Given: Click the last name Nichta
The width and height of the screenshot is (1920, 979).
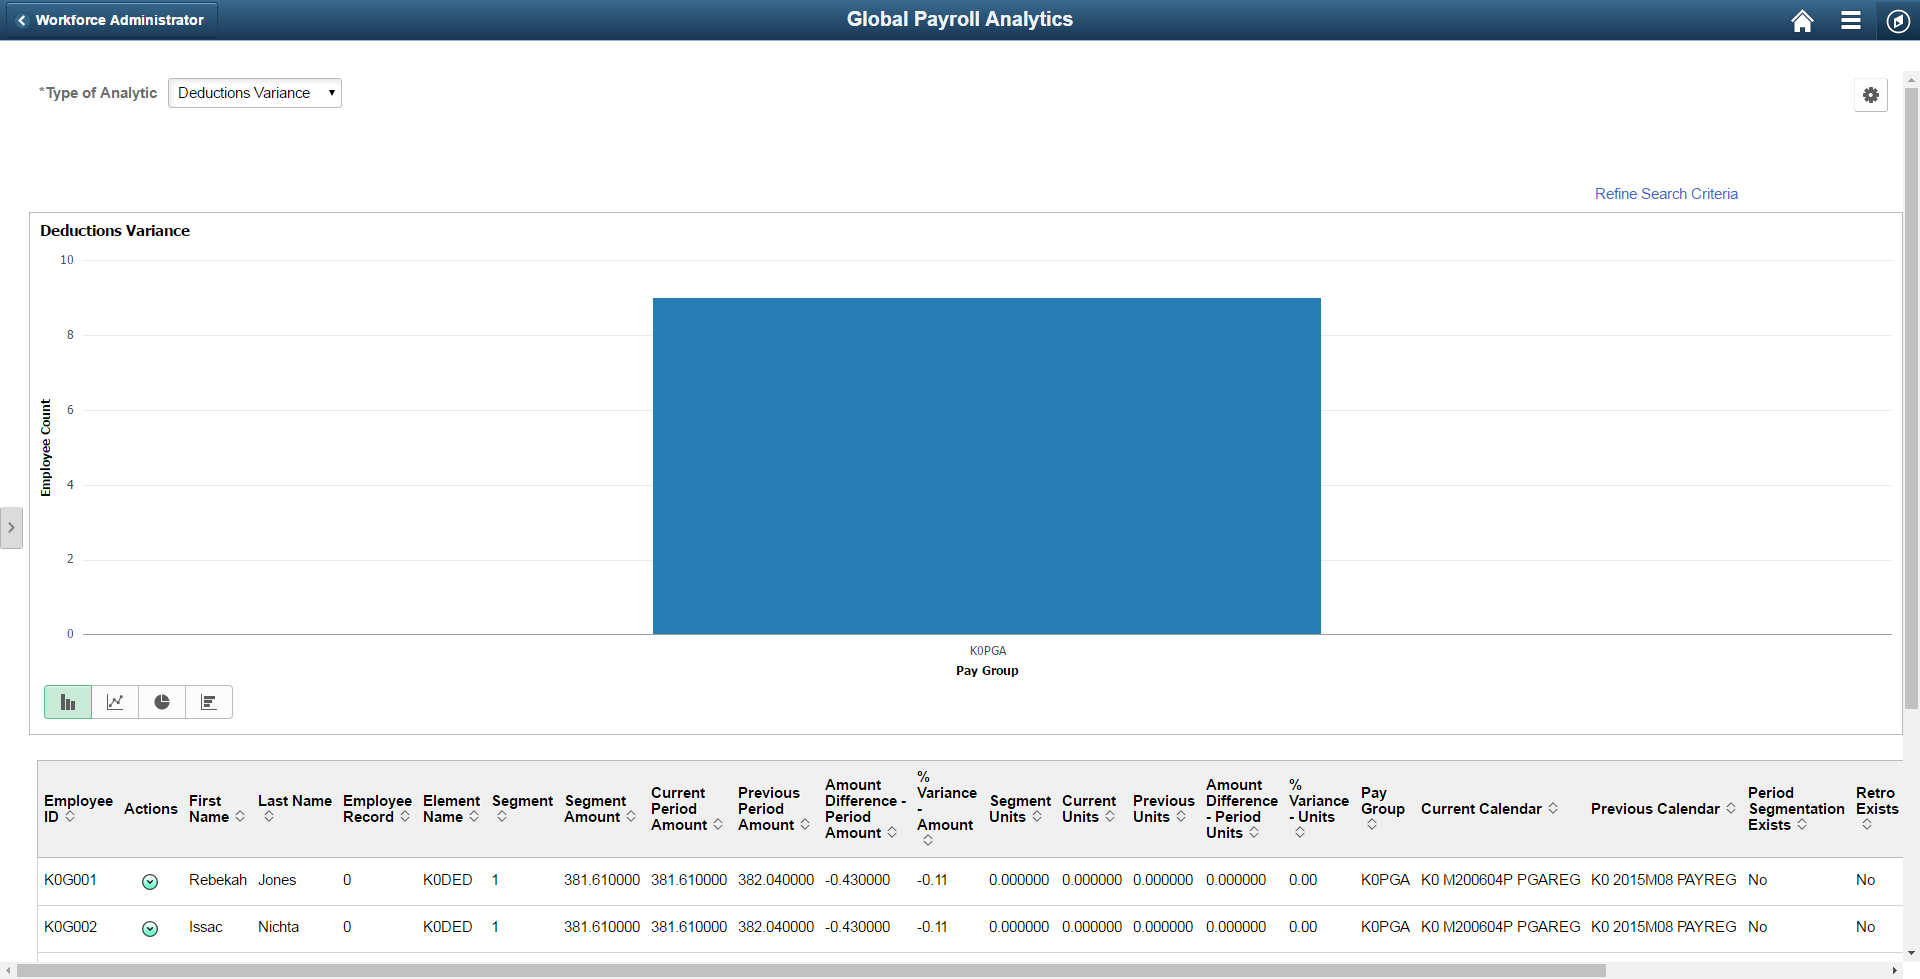Looking at the screenshot, I should (x=278, y=927).
